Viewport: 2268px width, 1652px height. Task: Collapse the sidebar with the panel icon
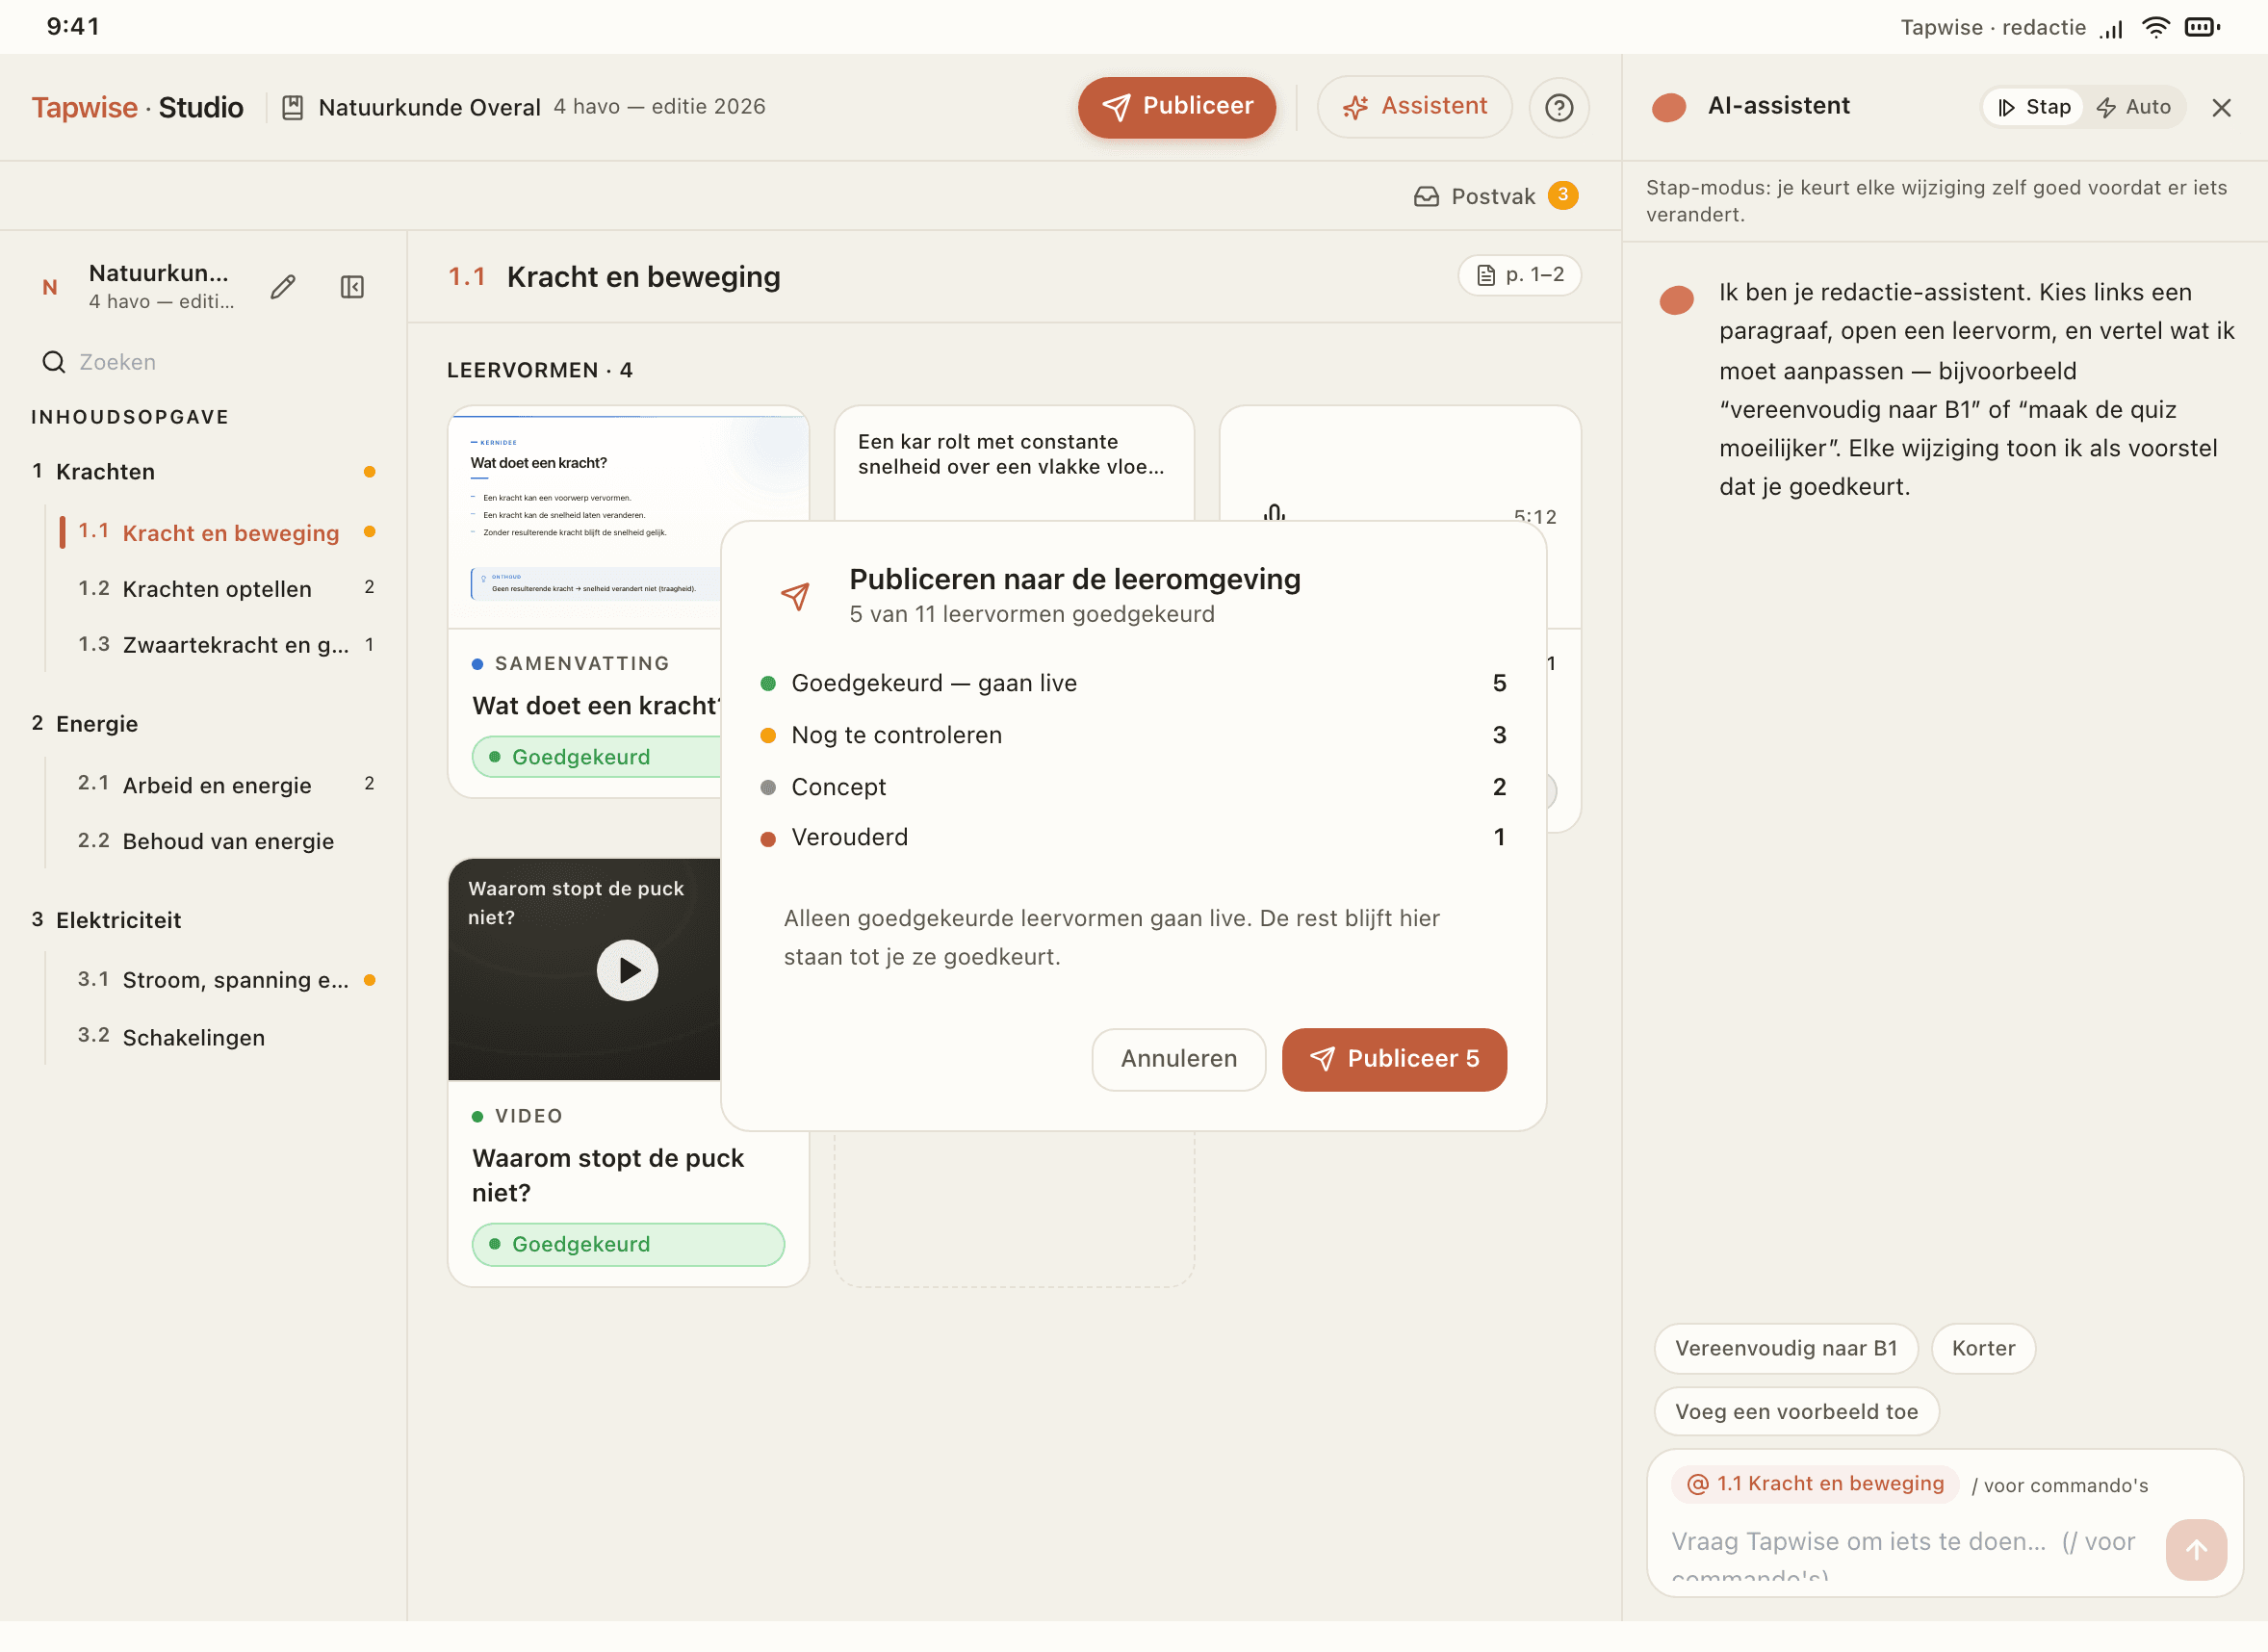click(352, 287)
